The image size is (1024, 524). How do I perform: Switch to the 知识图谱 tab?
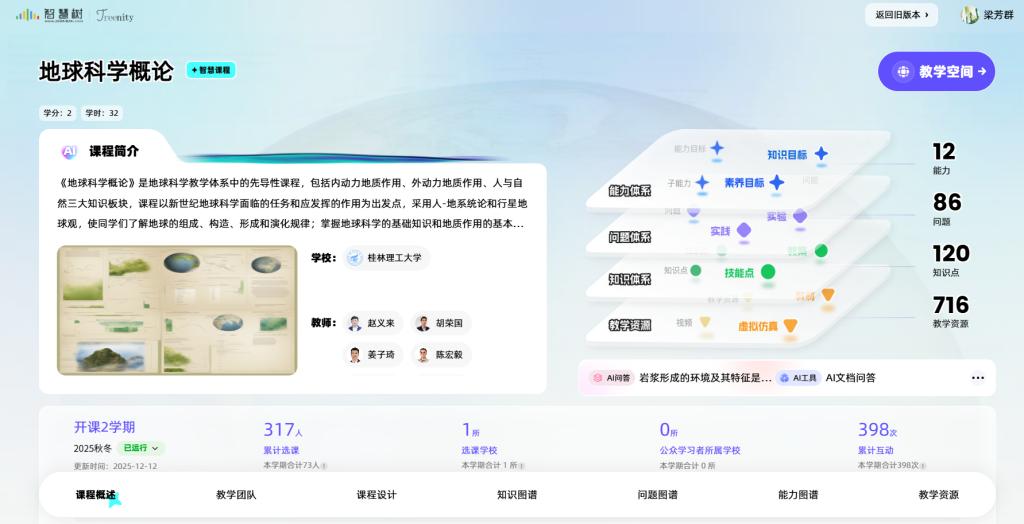517,495
